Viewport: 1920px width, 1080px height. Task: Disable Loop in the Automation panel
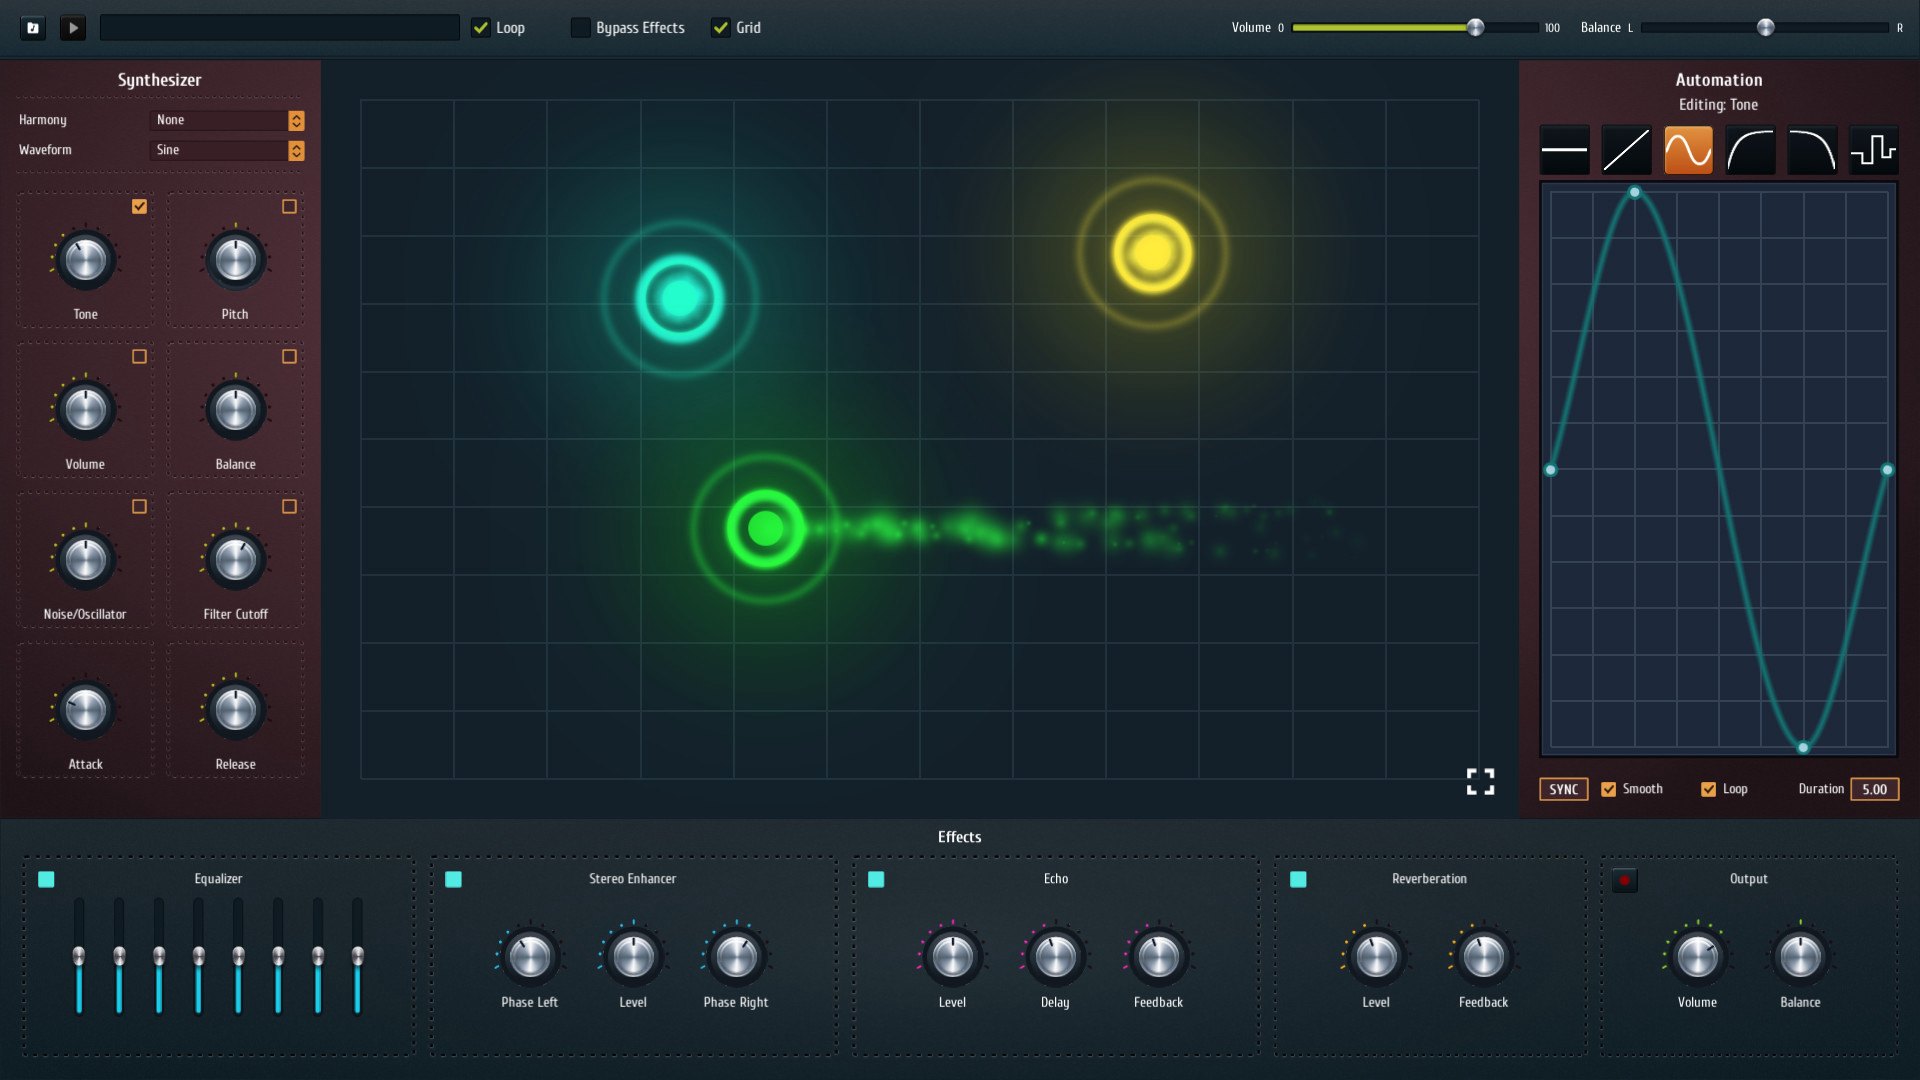(1710, 789)
